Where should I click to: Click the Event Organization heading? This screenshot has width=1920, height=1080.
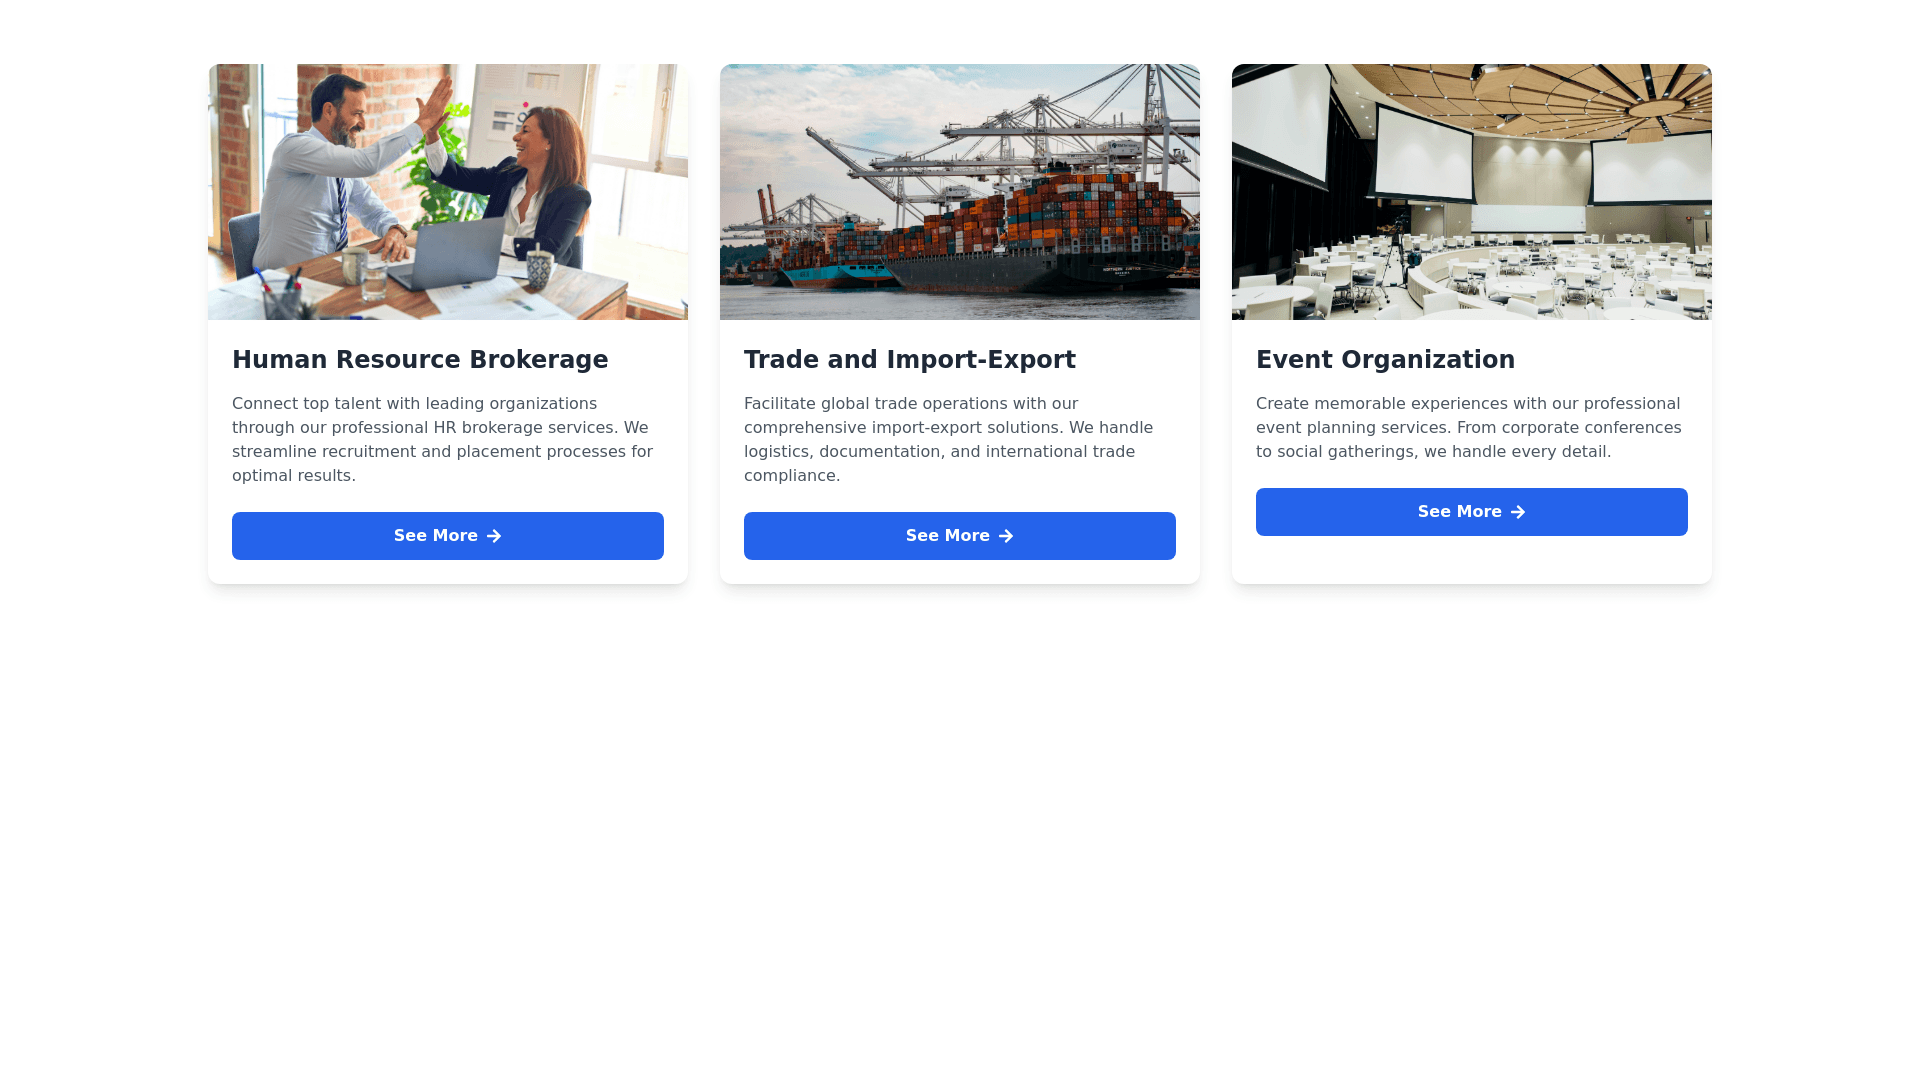[1385, 360]
